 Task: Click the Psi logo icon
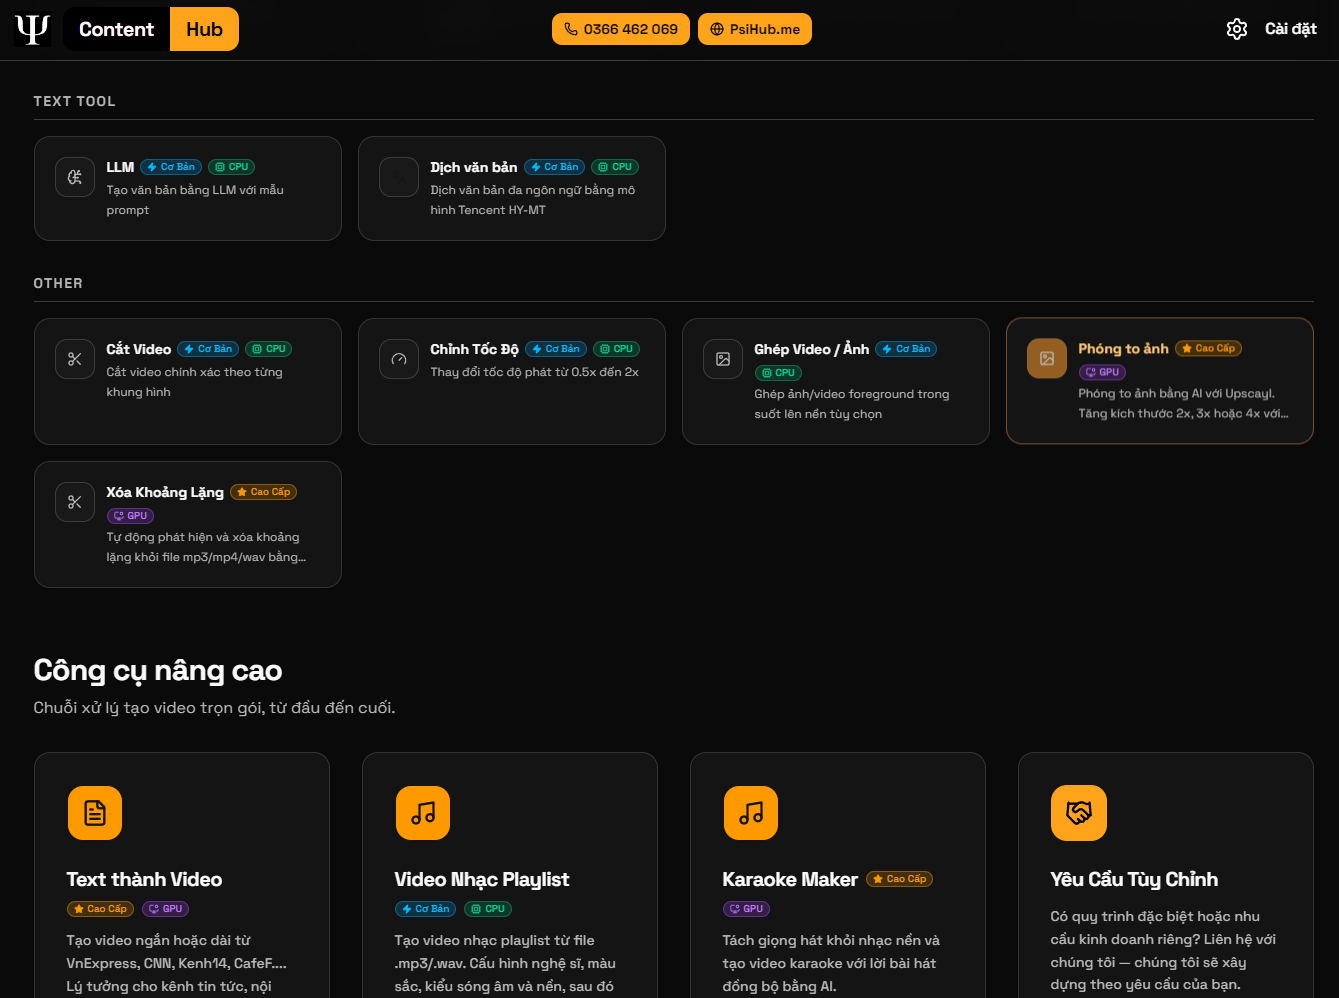[32, 29]
